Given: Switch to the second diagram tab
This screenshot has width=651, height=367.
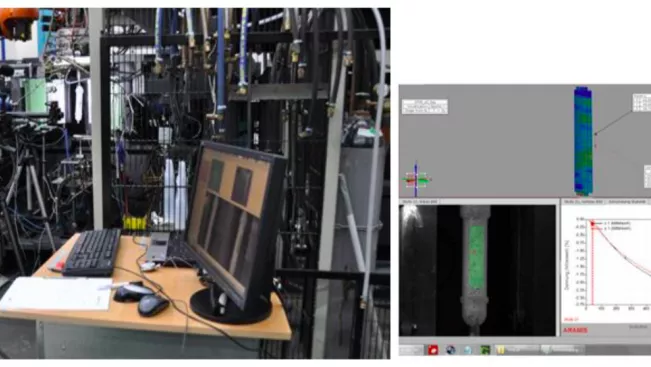Looking at the screenshot, I should pos(627,202).
